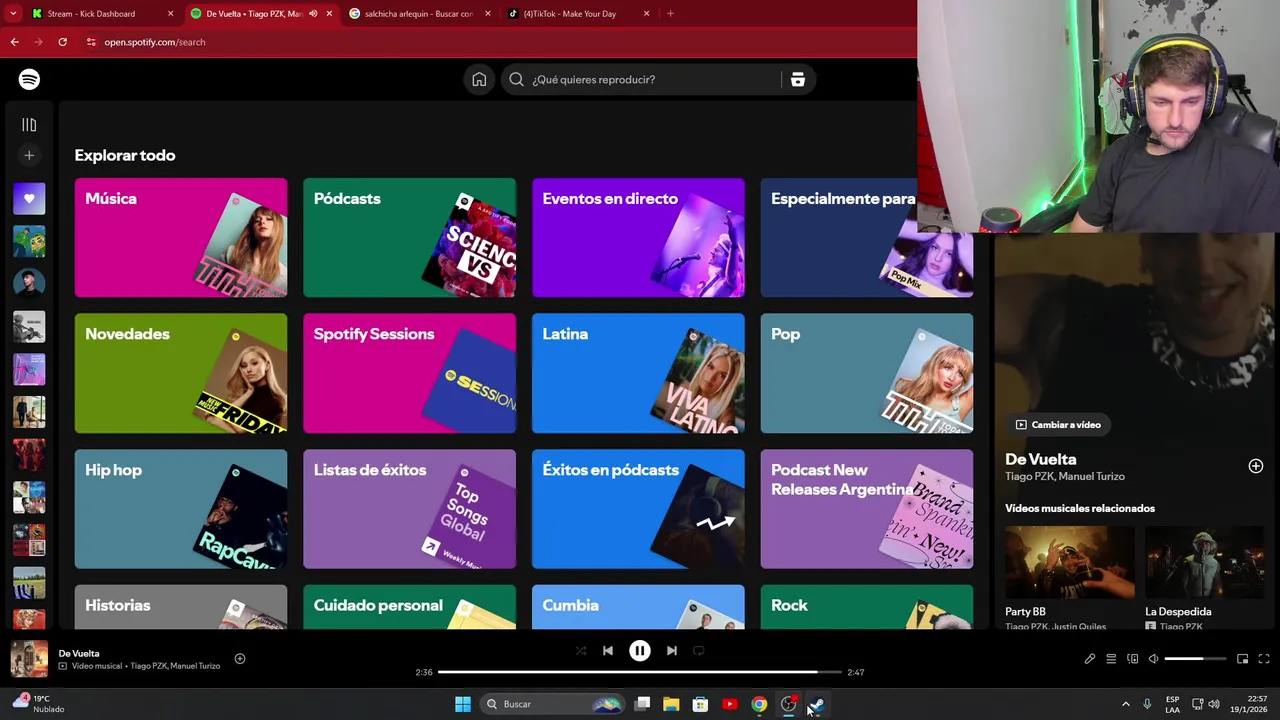Toggle shuffle playback

[x=581, y=651]
